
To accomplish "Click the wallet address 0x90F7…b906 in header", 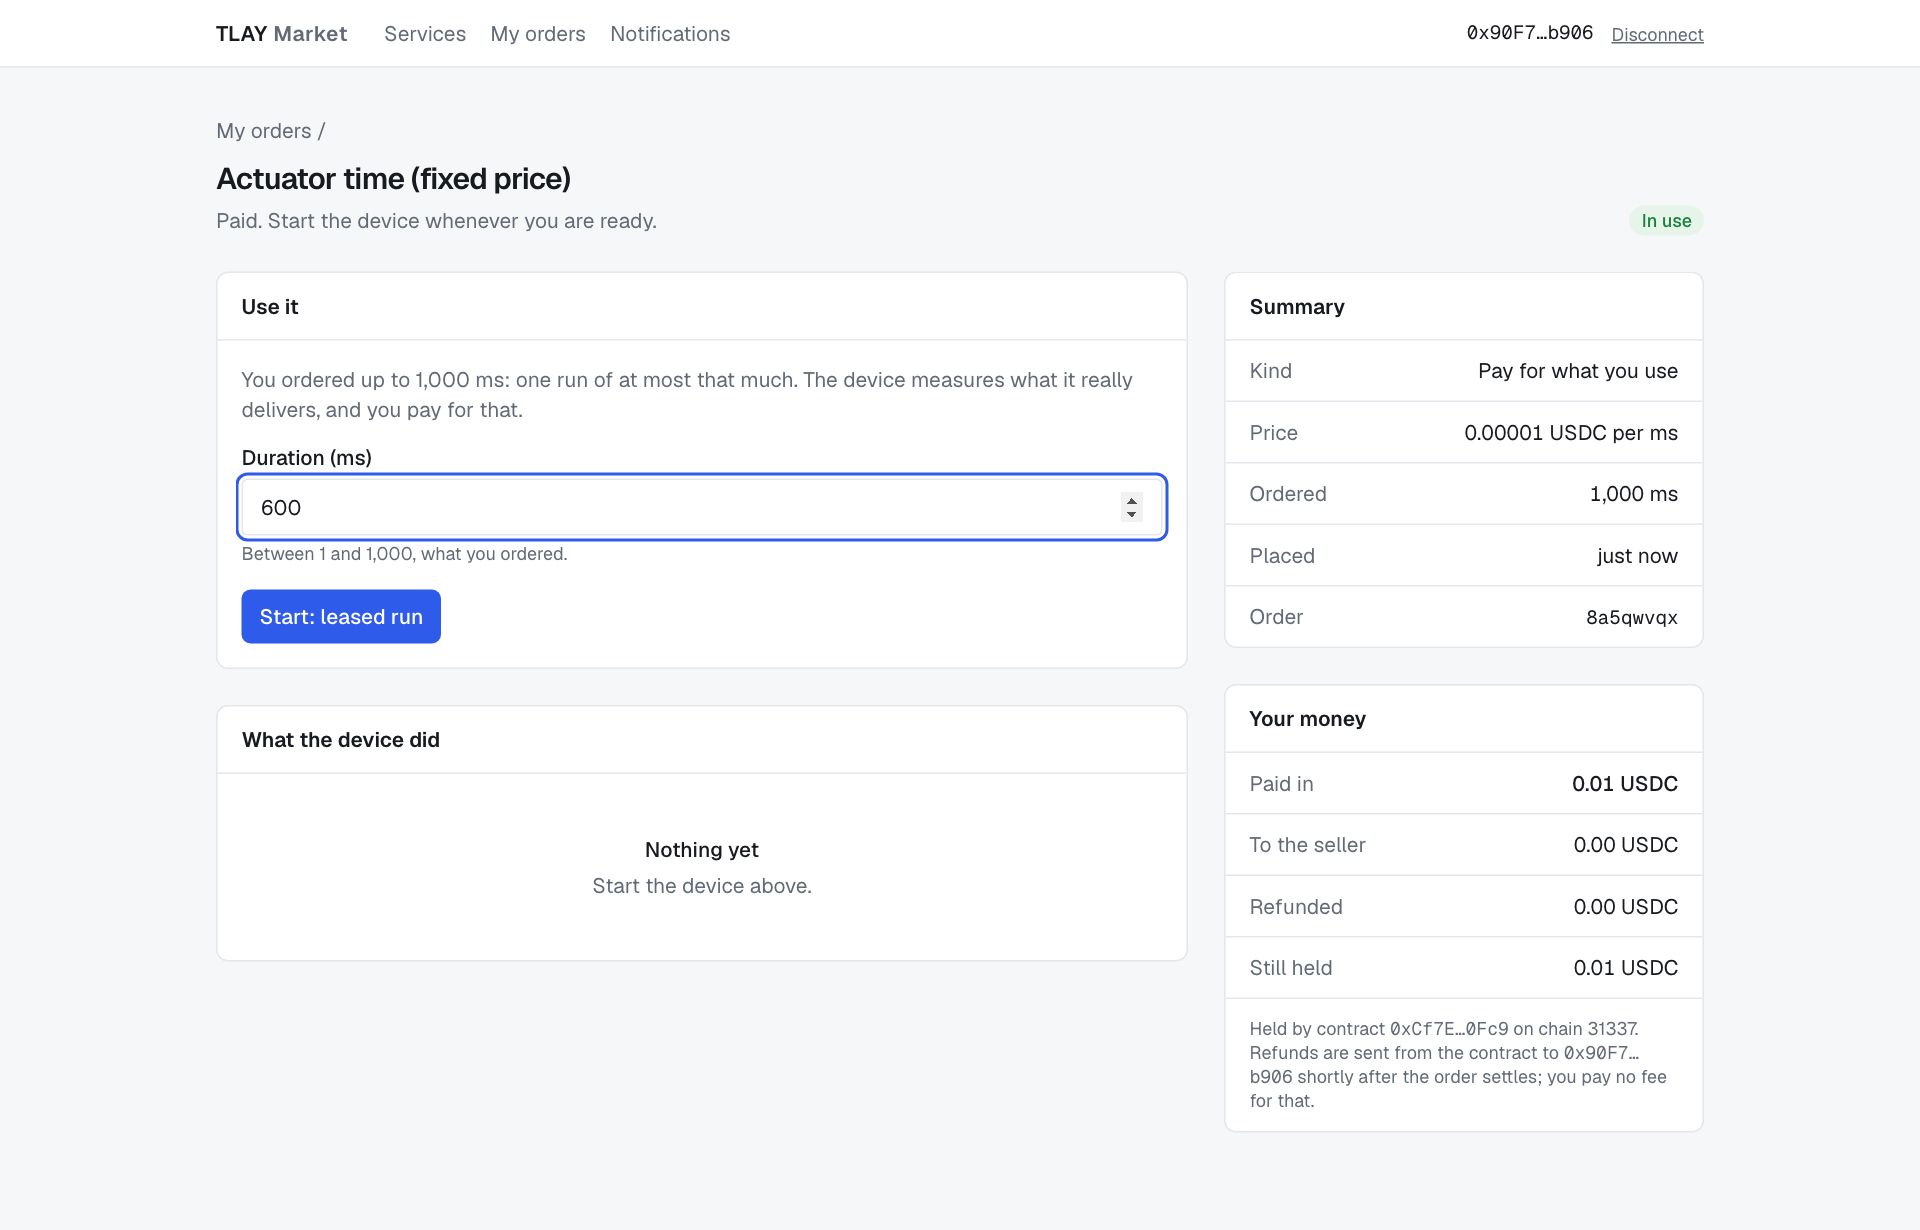I will click(1529, 33).
